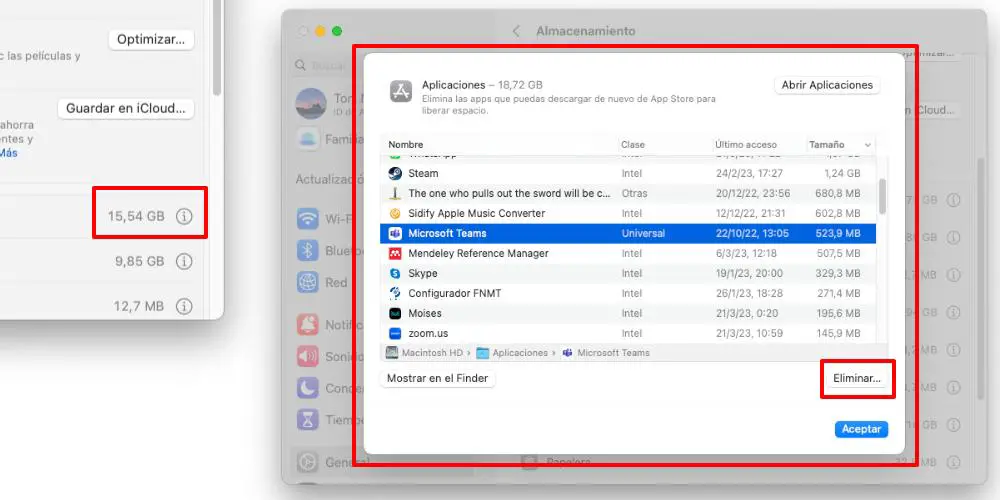1000x500 pixels.
Task: Sort list by Tamaño column header
Action: [x=827, y=145]
